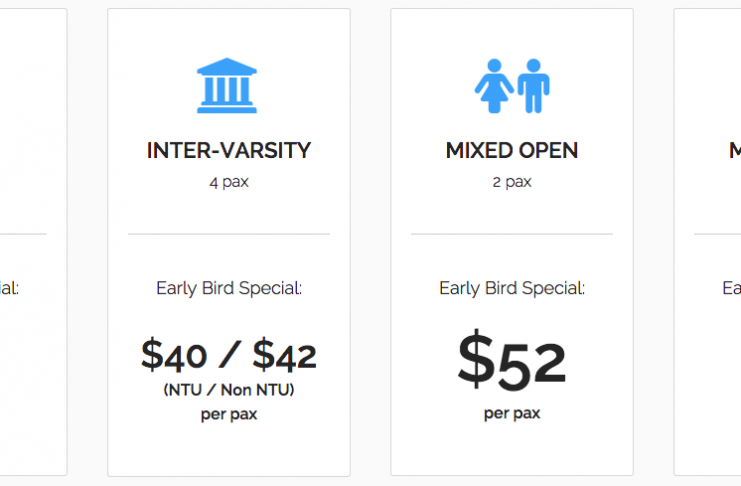Click per pax under the $52 price
The width and height of the screenshot is (741, 486).
point(512,414)
